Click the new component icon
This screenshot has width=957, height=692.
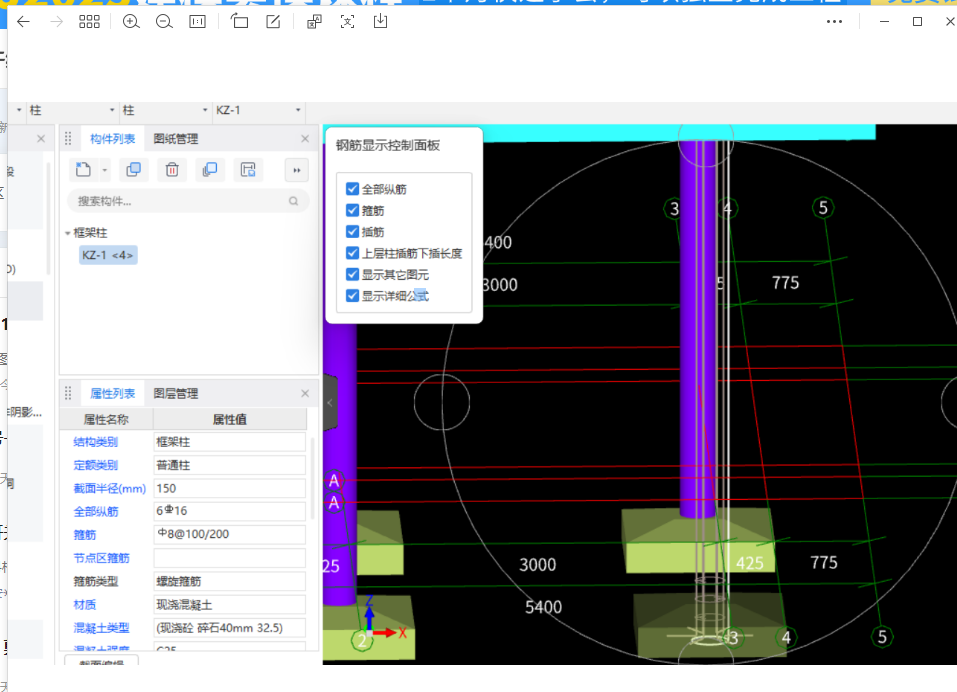tap(83, 170)
